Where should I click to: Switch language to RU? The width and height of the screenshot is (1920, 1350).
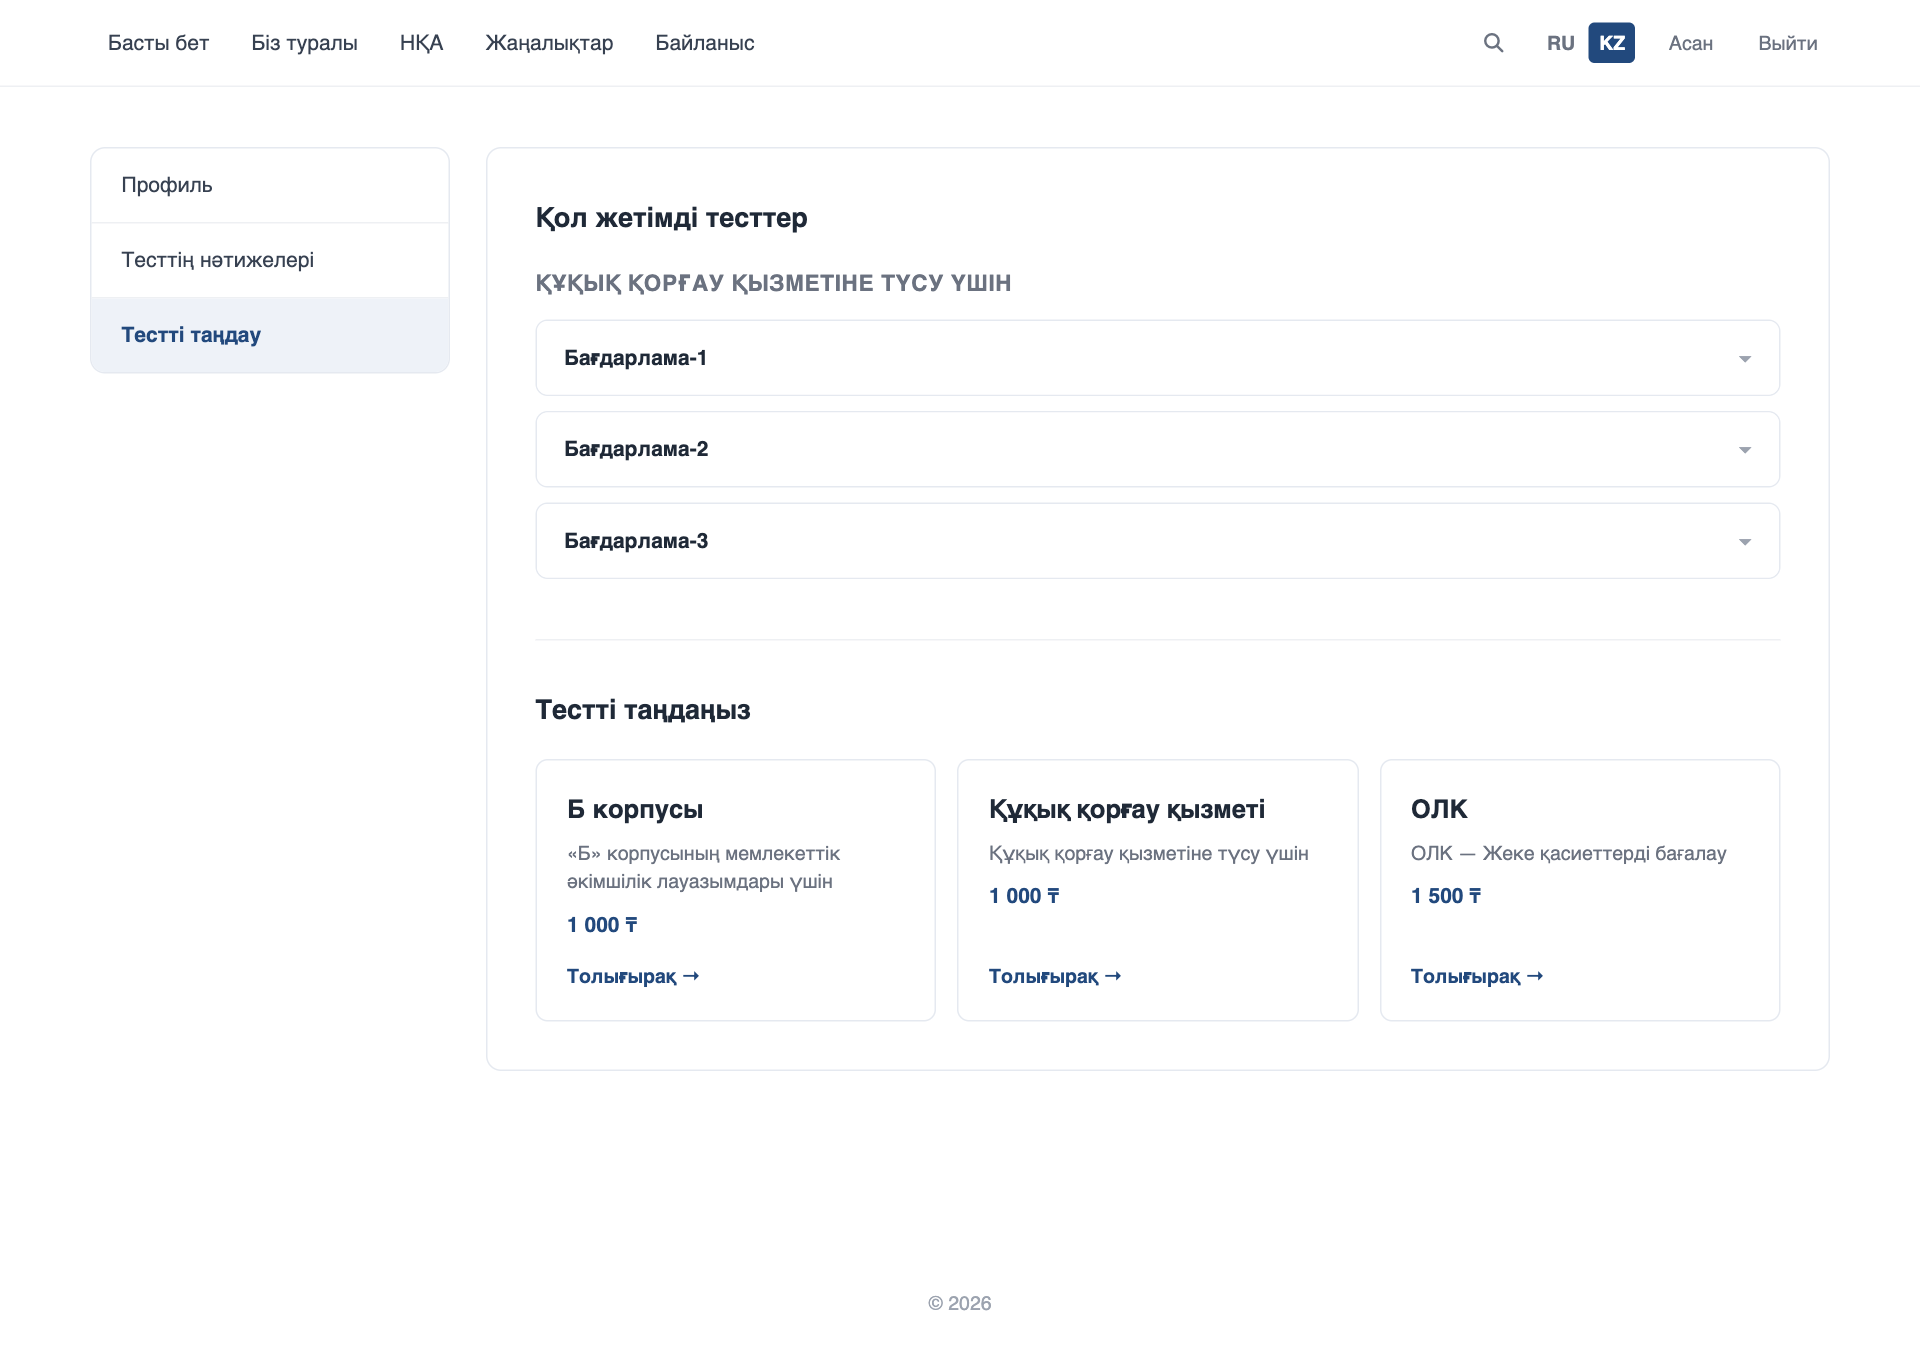pyautogui.click(x=1560, y=43)
